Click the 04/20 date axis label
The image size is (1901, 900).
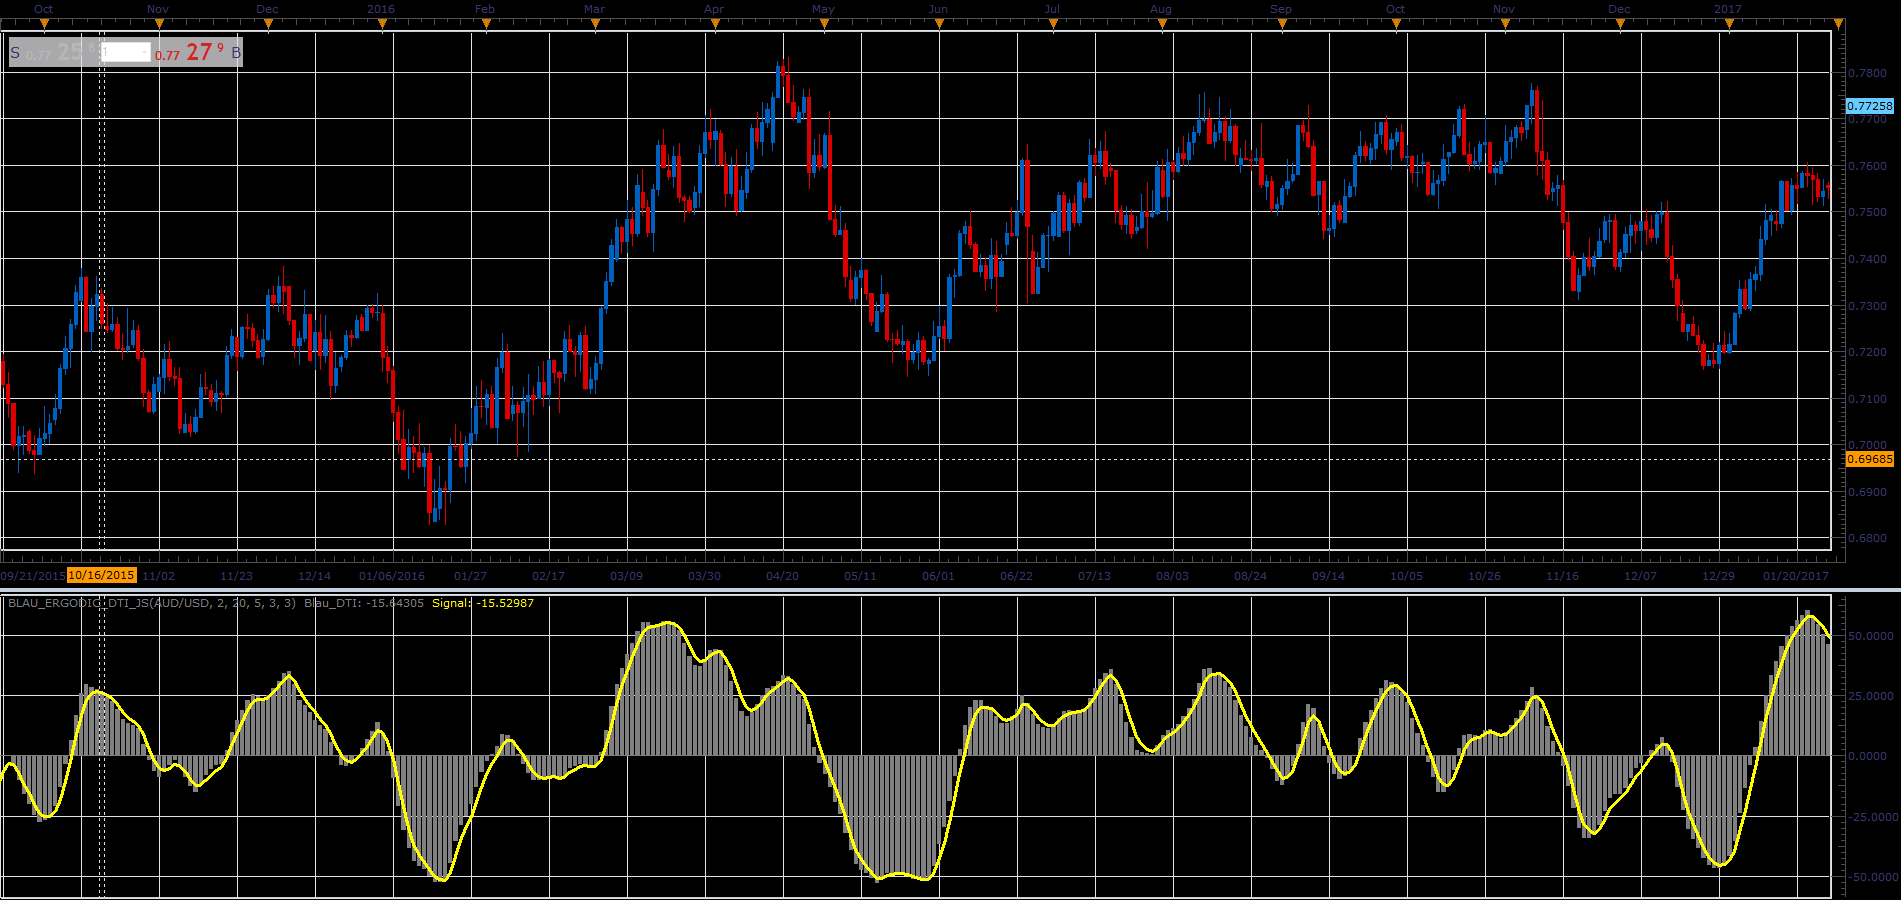(x=782, y=576)
